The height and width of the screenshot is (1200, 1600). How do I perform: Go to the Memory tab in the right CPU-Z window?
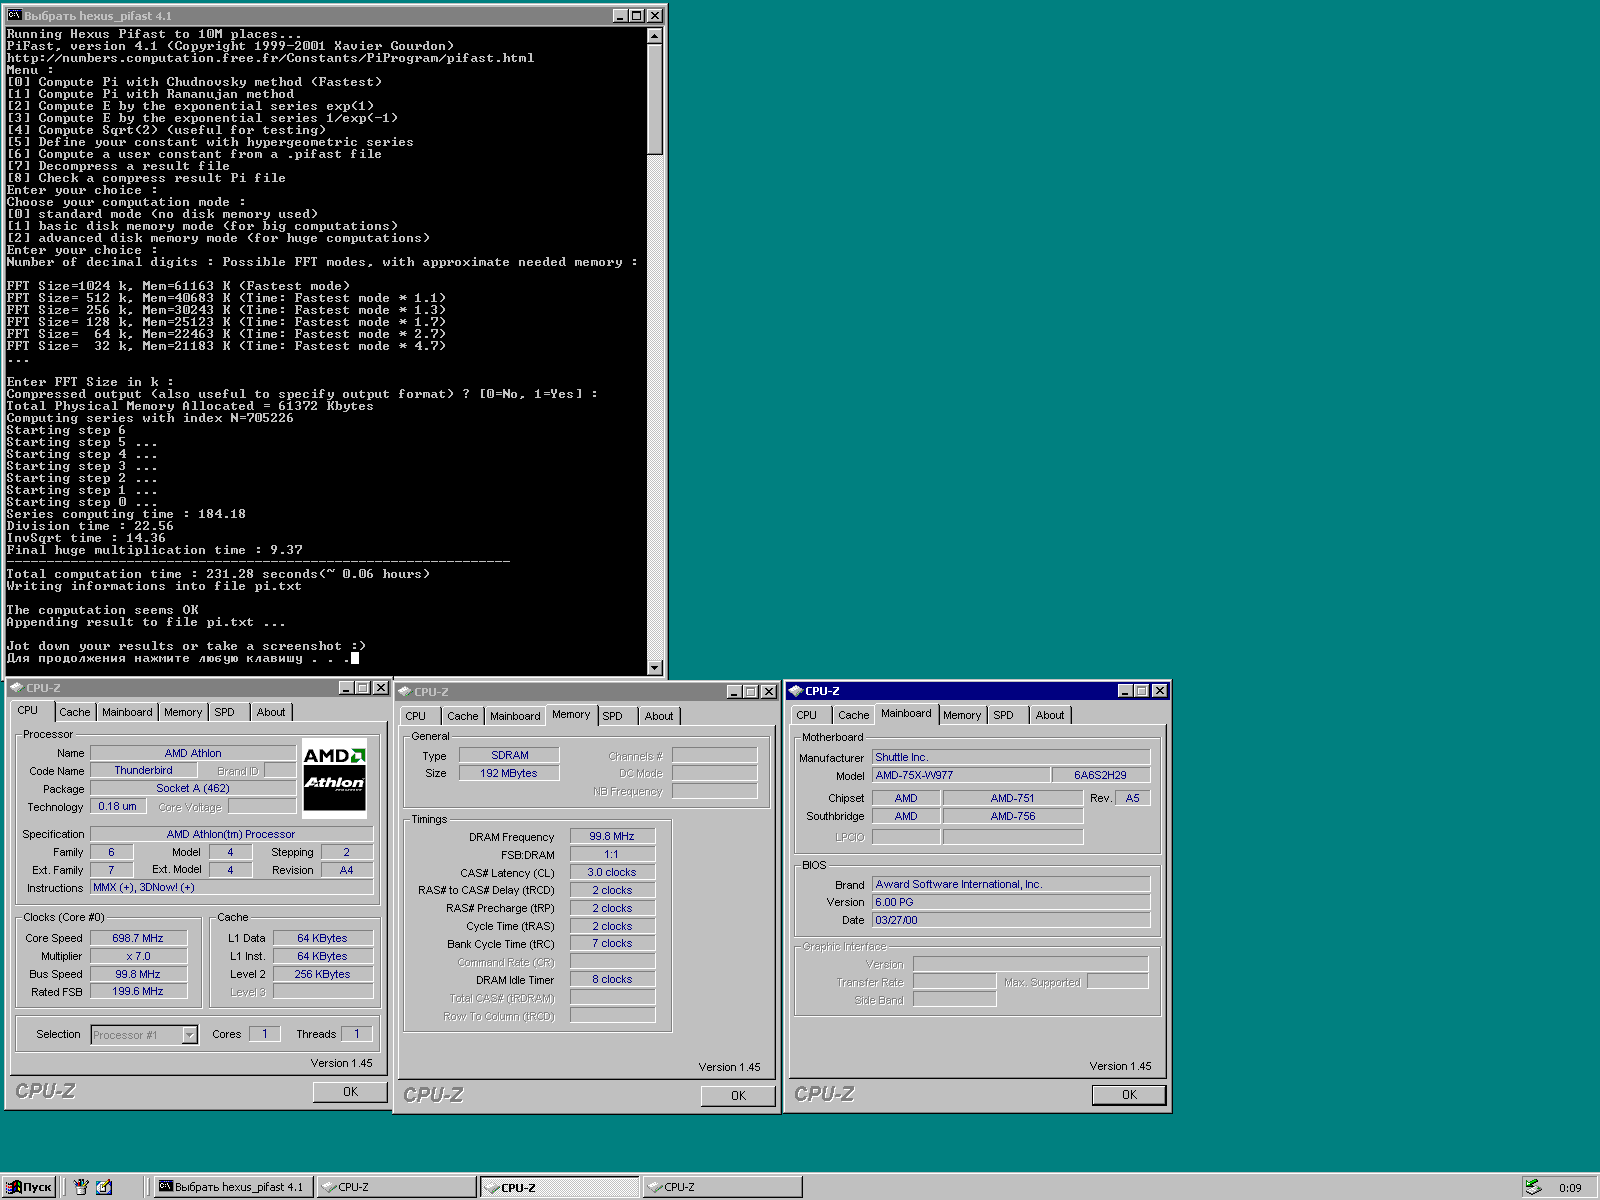(x=962, y=715)
